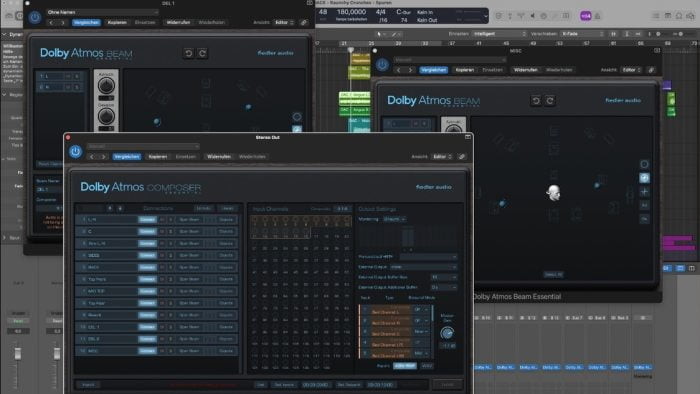The width and height of the screenshot is (700, 394).
Task: Go to next preset in Stereo Out window
Action: (103, 157)
